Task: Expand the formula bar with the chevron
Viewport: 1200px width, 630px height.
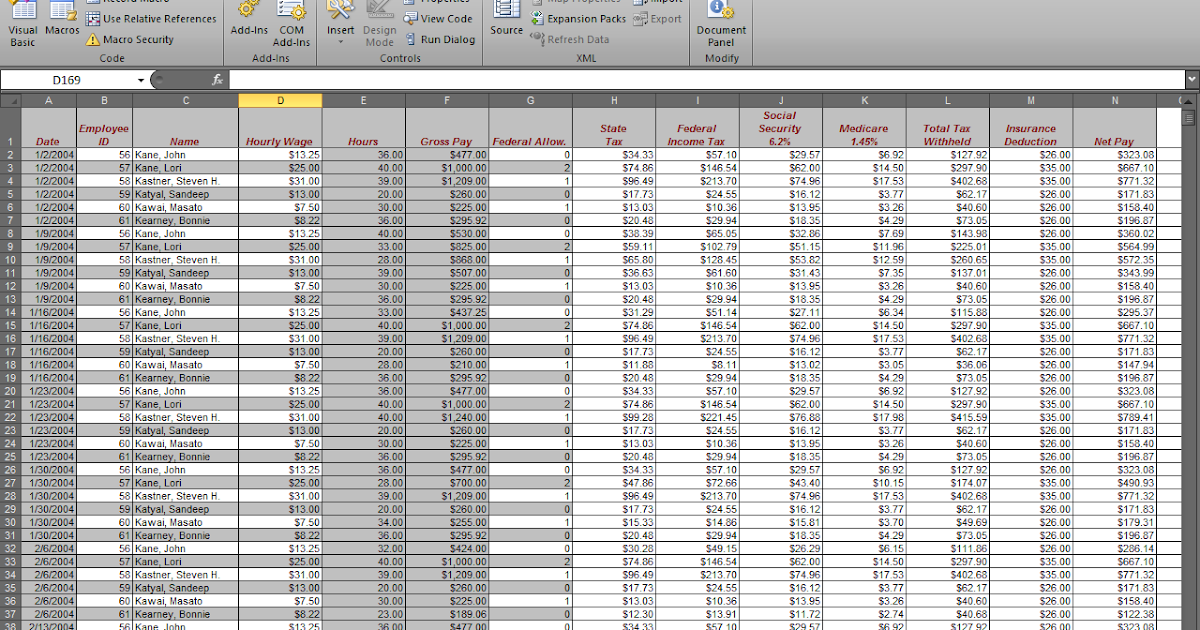Action: click(x=1190, y=78)
